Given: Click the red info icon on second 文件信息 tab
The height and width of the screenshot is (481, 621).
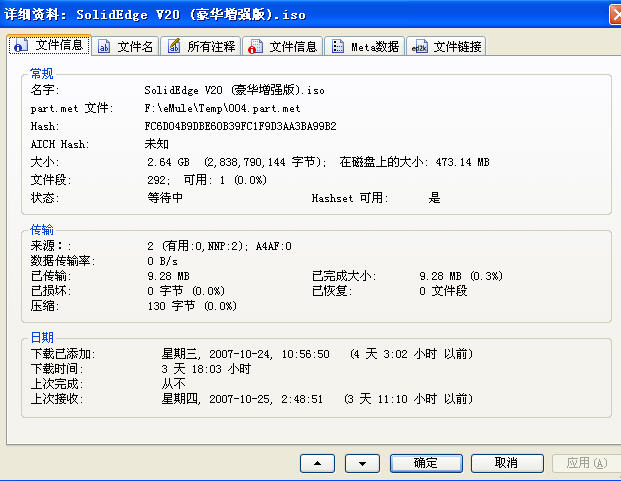Looking at the screenshot, I should click(255, 47).
